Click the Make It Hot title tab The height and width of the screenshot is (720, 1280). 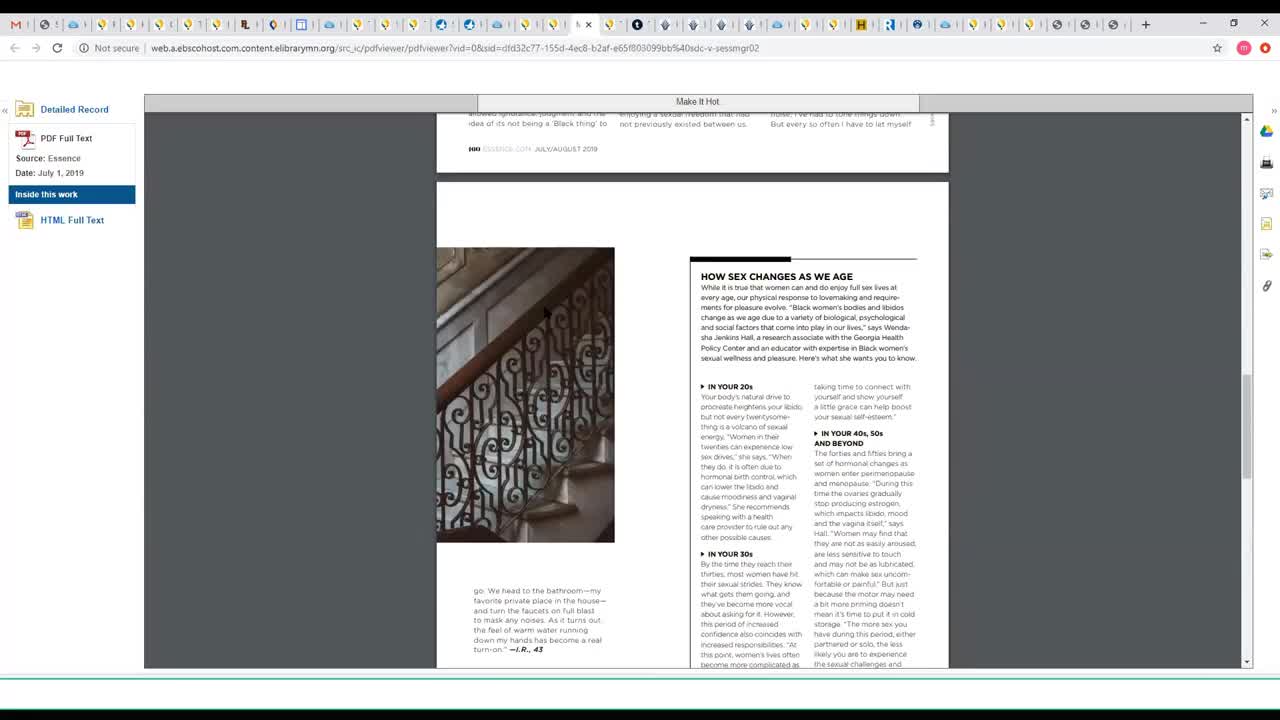tap(698, 102)
